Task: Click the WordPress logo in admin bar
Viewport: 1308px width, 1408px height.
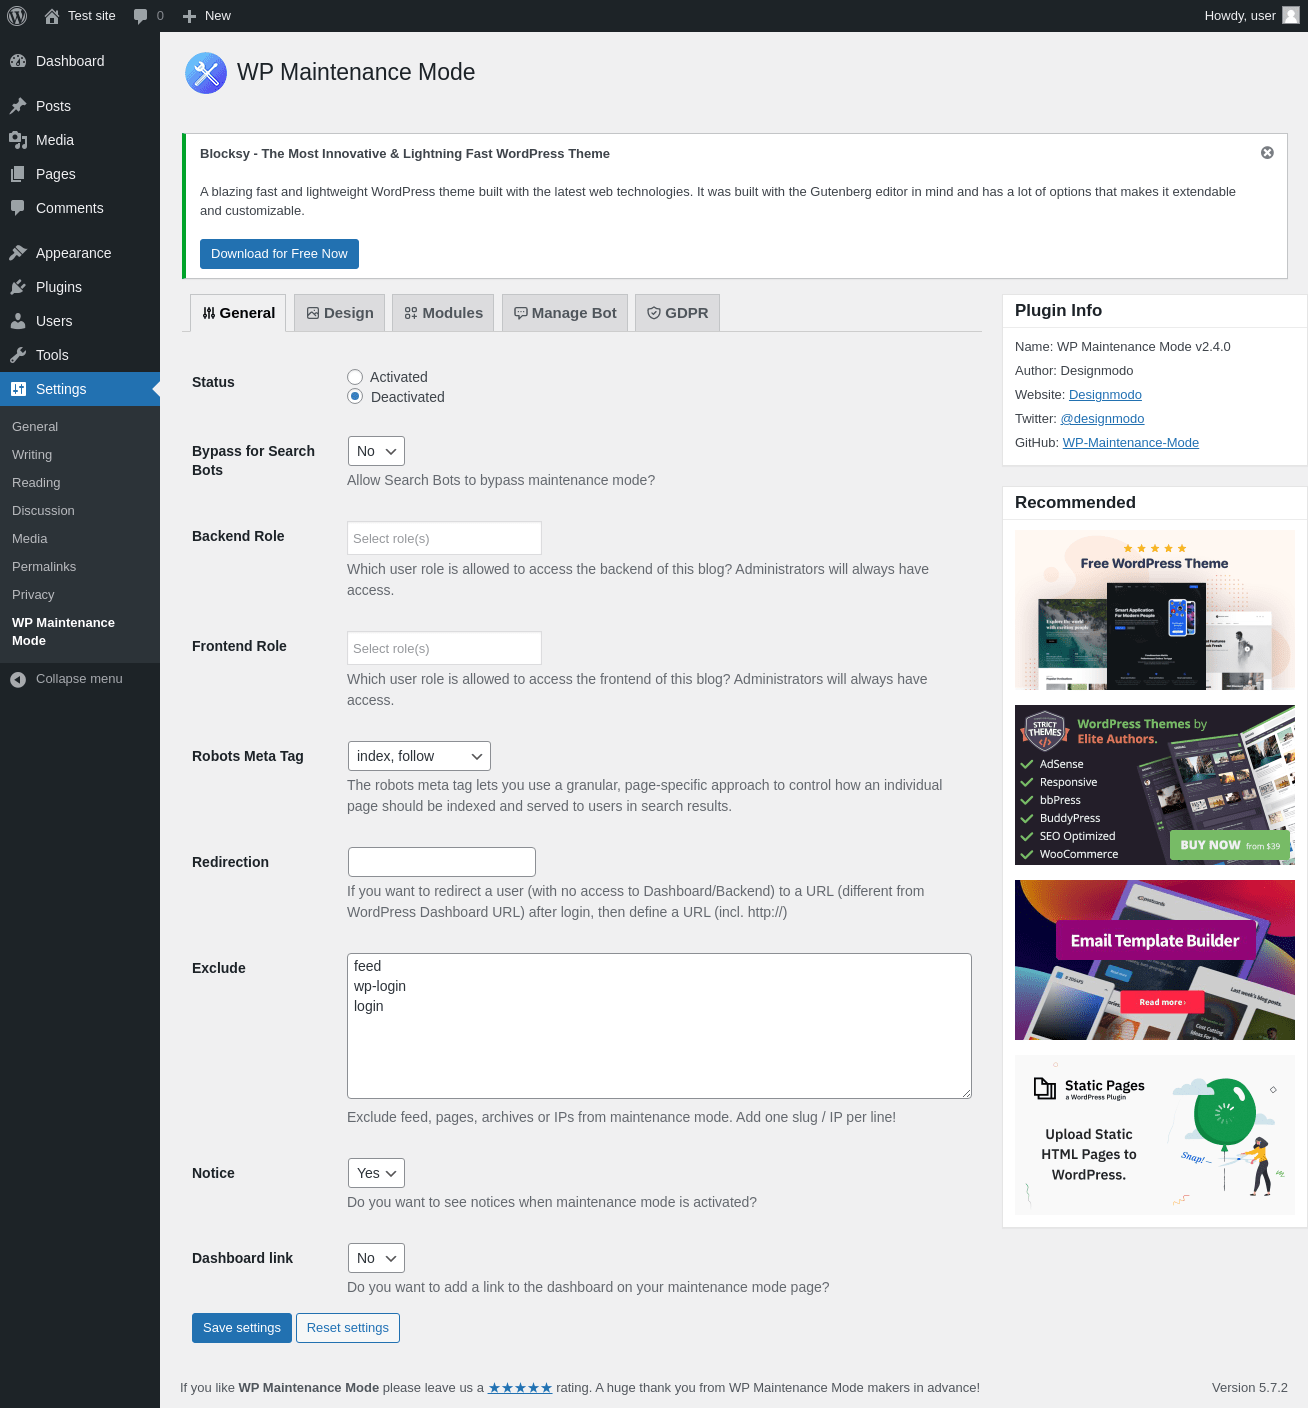Action: pyautogui.click(x=17, y=16)
